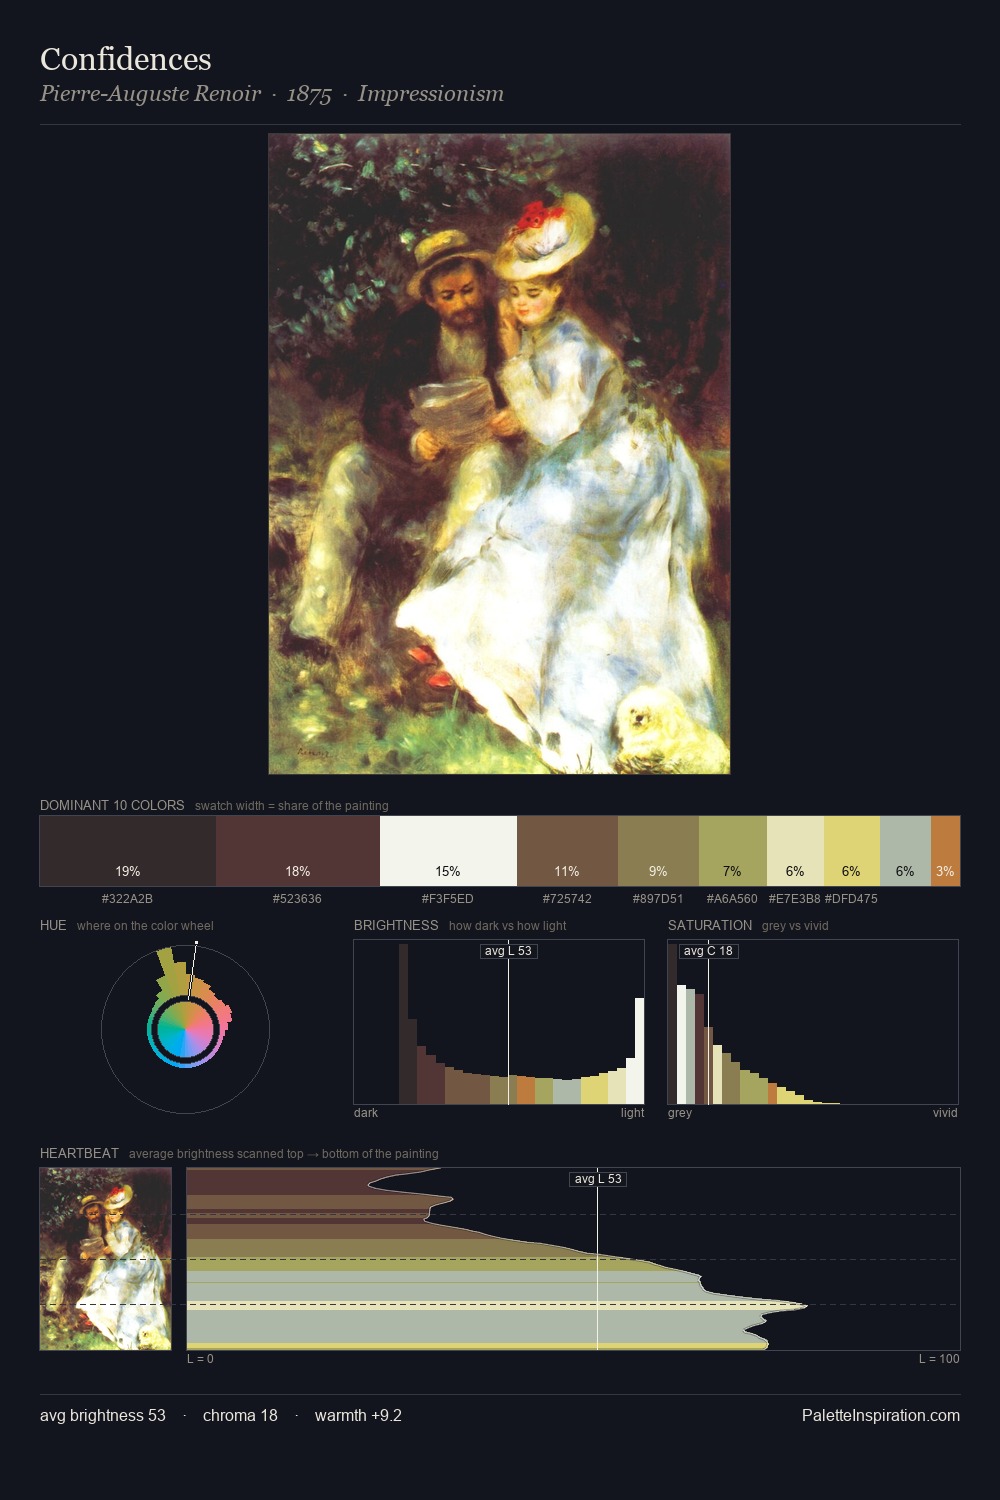The width and height of the screenshot is (1000, 1500).
Task: Choose the brown swatch labeled 11%
Action: [x=567, y=851]
